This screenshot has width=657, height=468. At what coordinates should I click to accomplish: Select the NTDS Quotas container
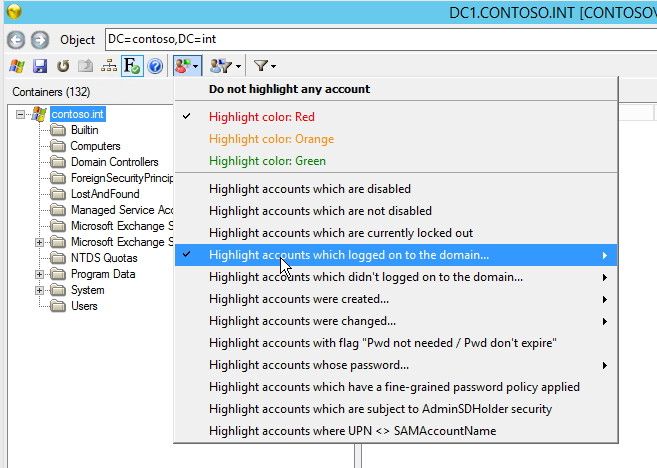(x=104, y=258)
